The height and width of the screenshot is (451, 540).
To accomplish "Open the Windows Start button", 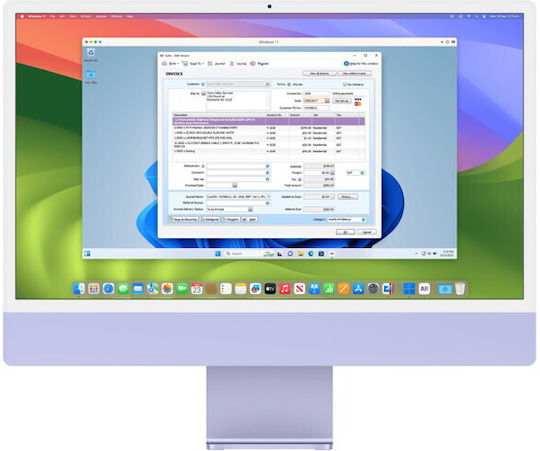I will point(218,254).
